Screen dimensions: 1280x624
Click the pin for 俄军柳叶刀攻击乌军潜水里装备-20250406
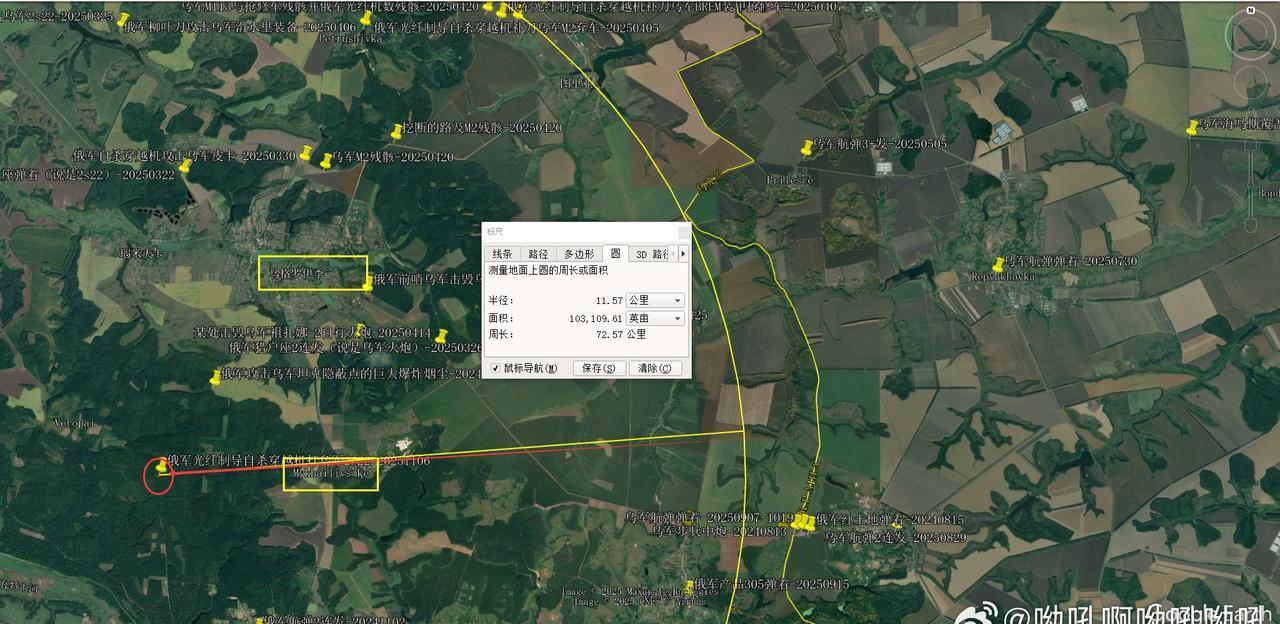pyautogui.click(x=366, y=17)
